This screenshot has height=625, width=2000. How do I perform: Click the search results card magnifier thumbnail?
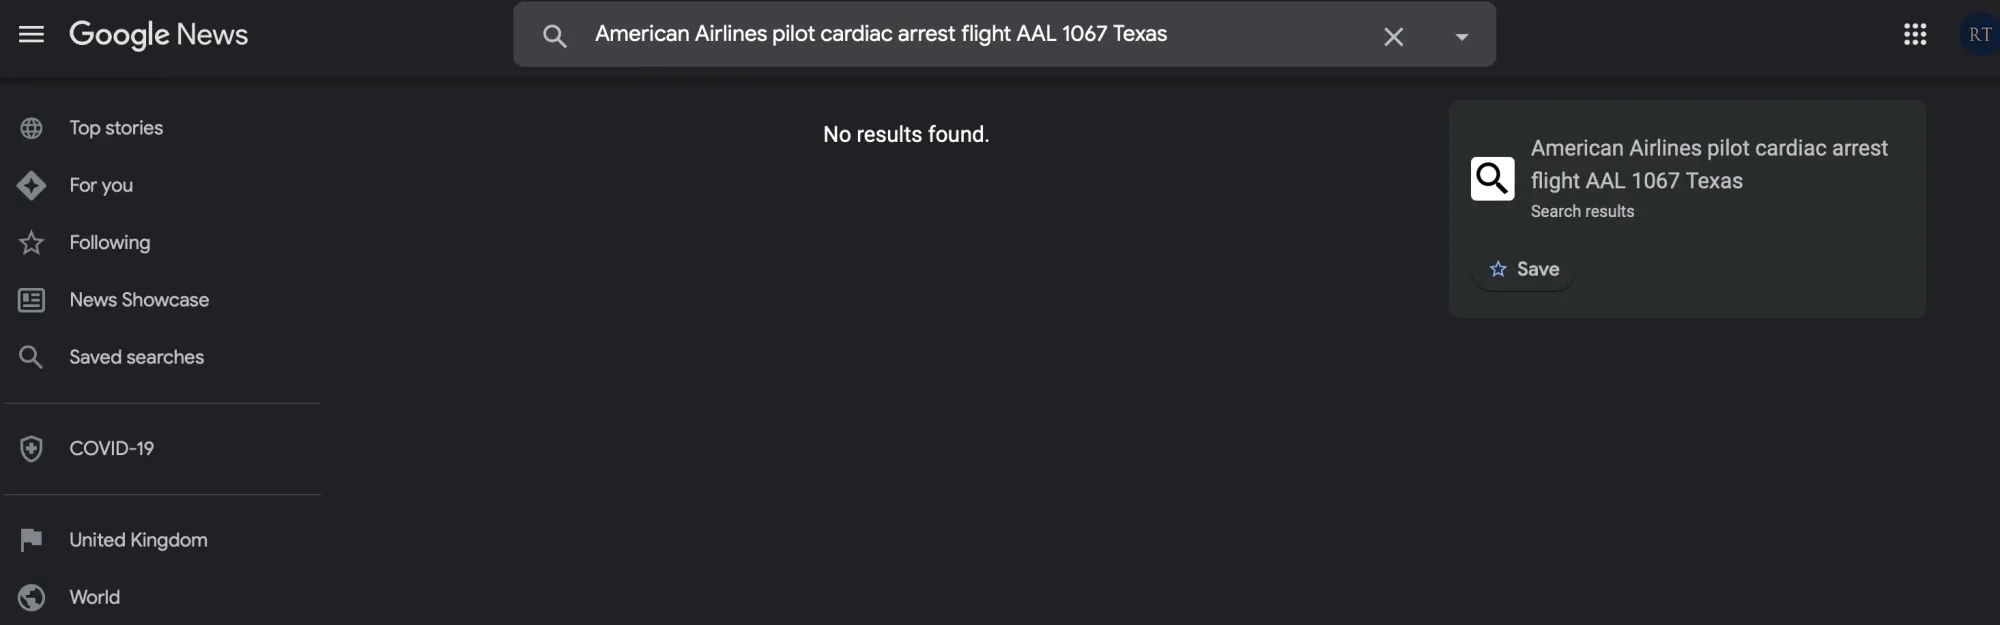[1492, 179]
